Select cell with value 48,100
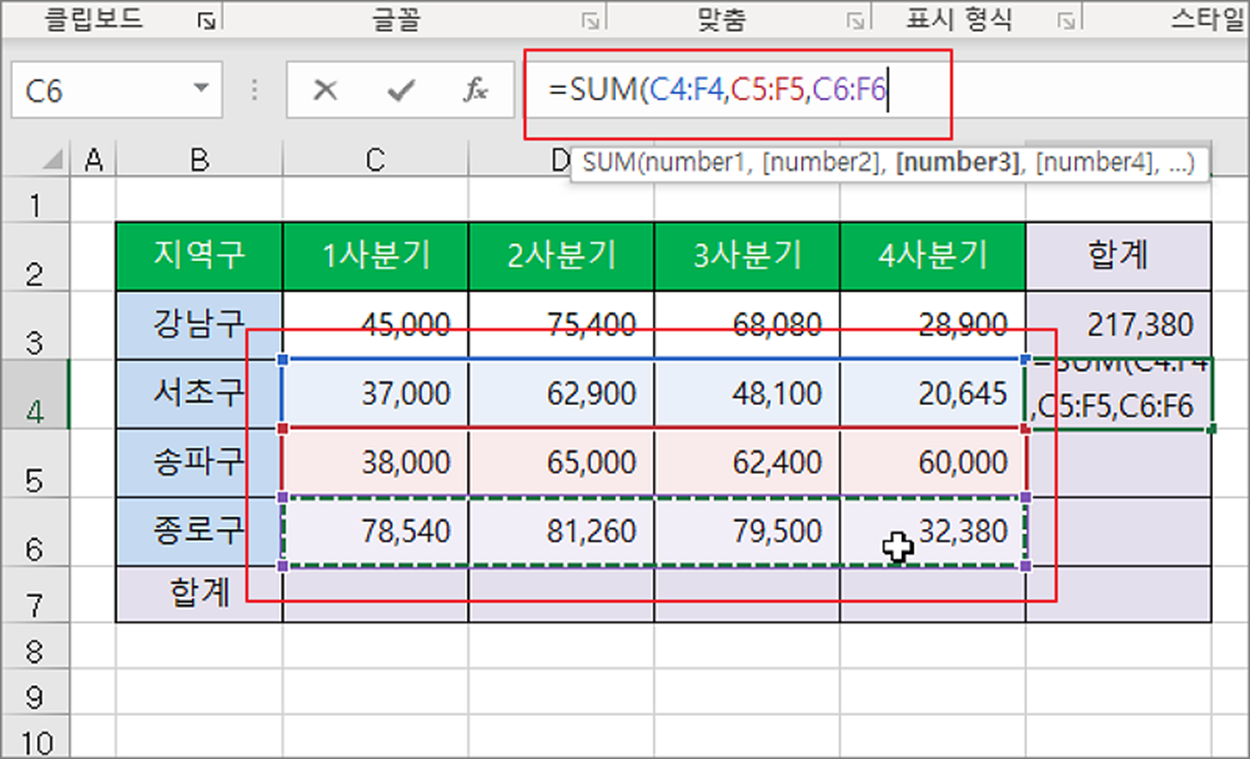This screenshot has height=759, width=1250. (x=747, y=394)
